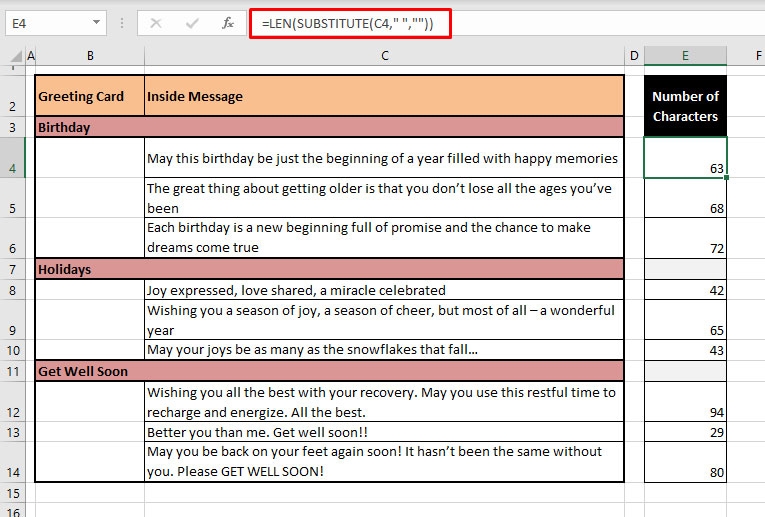Click the 'Birthday' section row
765x517 pixels.
coord(330,127)
